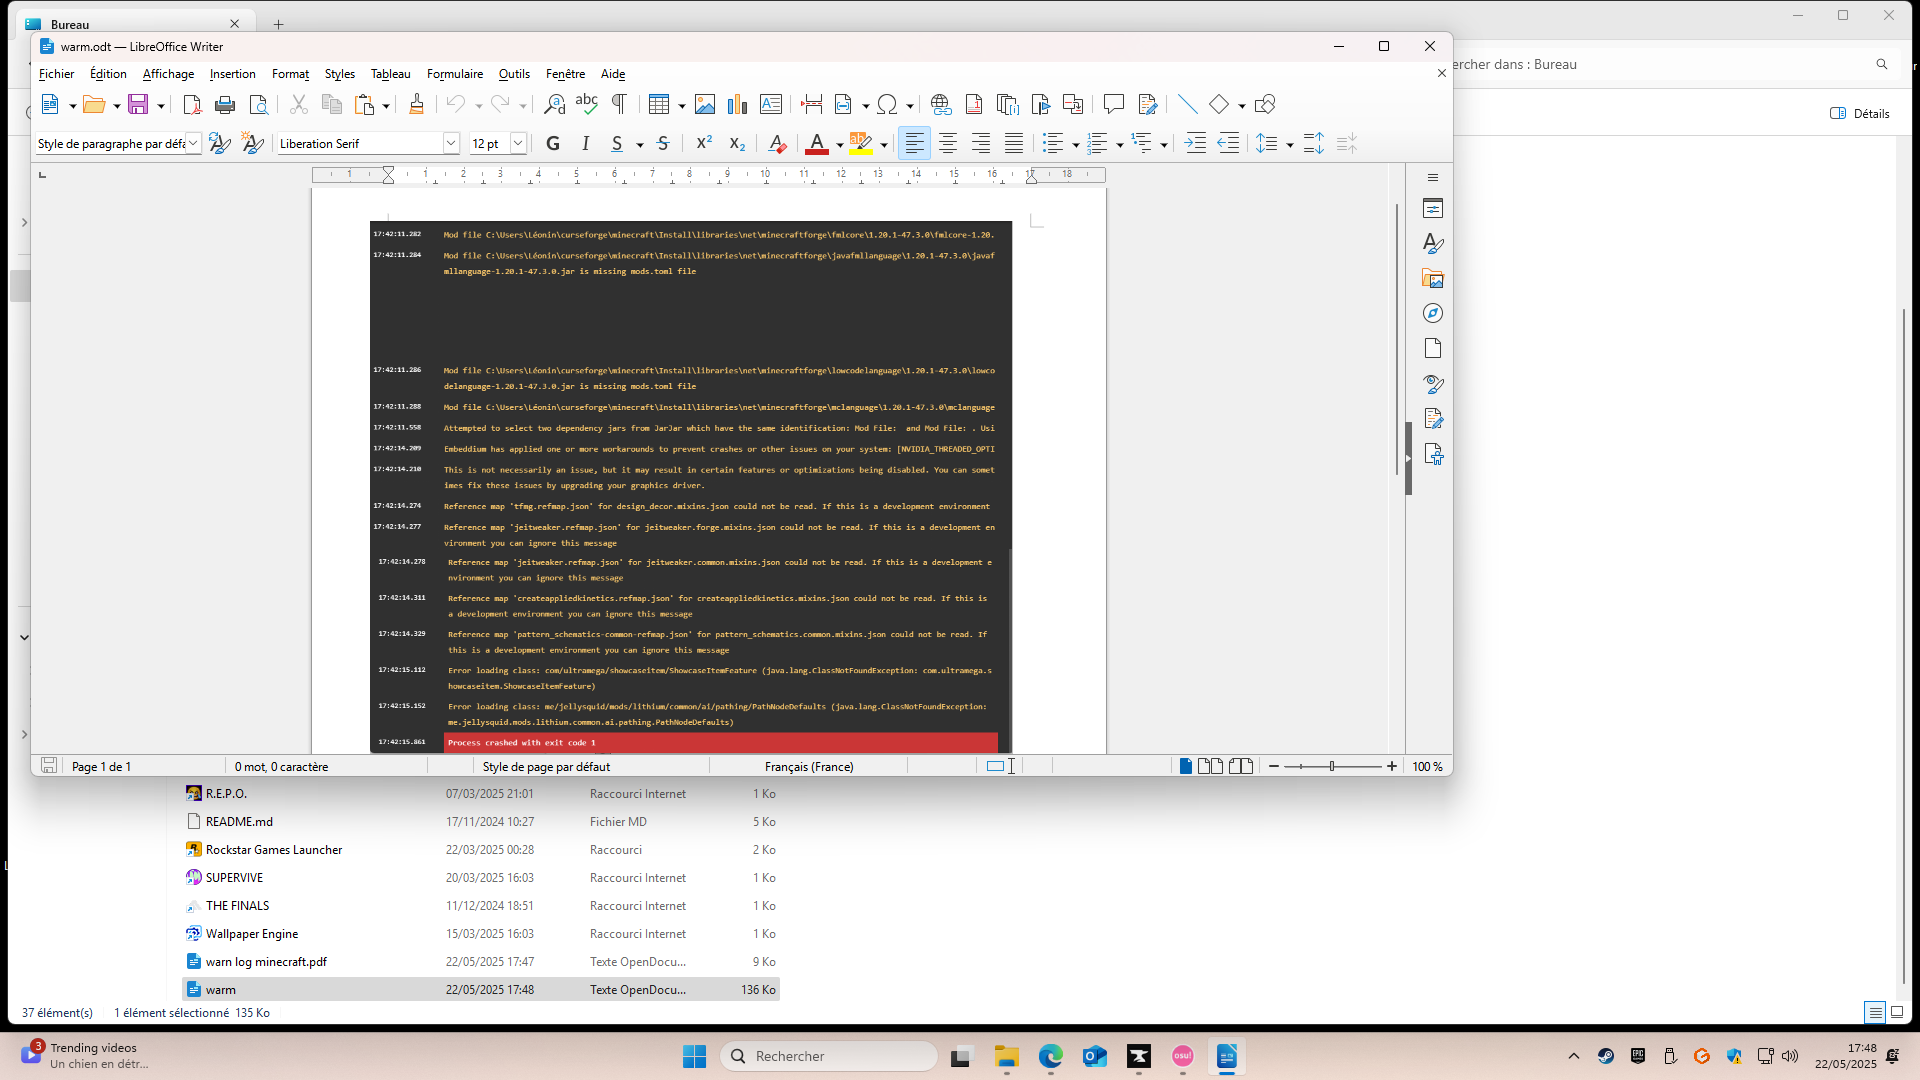Open the Édition menu
1920x1080 pixels.
click(x=108, y=74)
